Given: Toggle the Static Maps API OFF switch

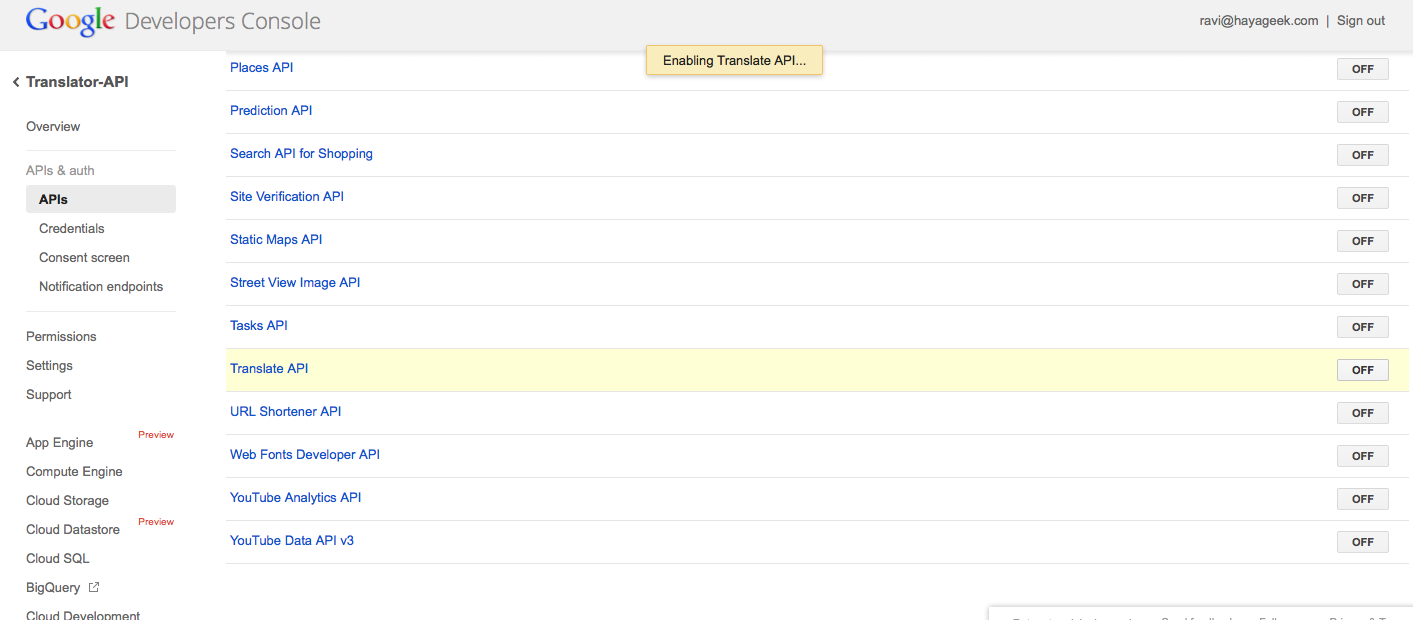Looking at the screenshot, I should pos(1362,241).
